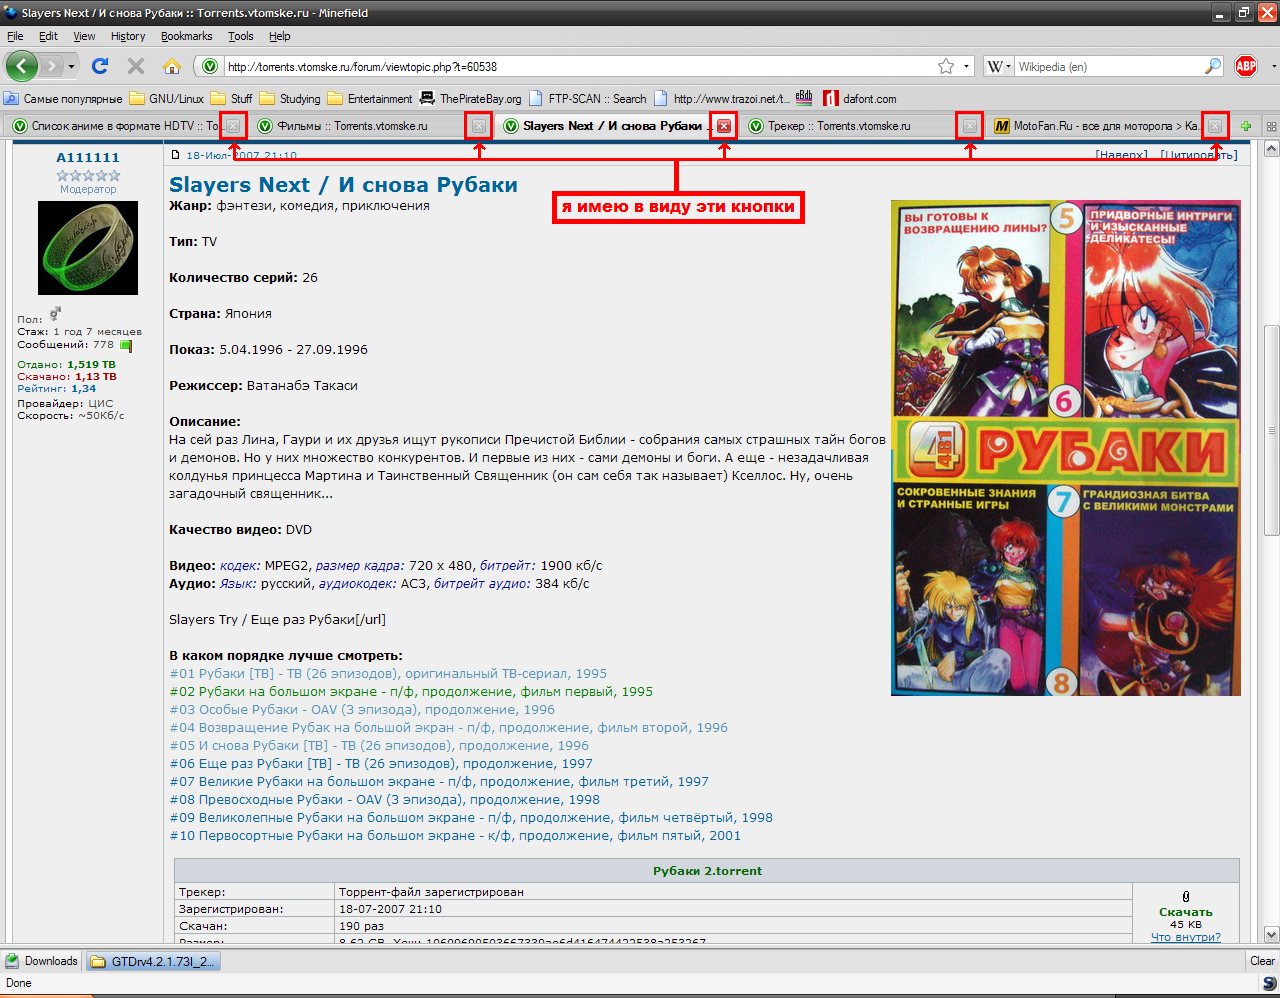Screen dimensions: 1280x998
Task: Open the View menu
Action: [x=84, y=36]
